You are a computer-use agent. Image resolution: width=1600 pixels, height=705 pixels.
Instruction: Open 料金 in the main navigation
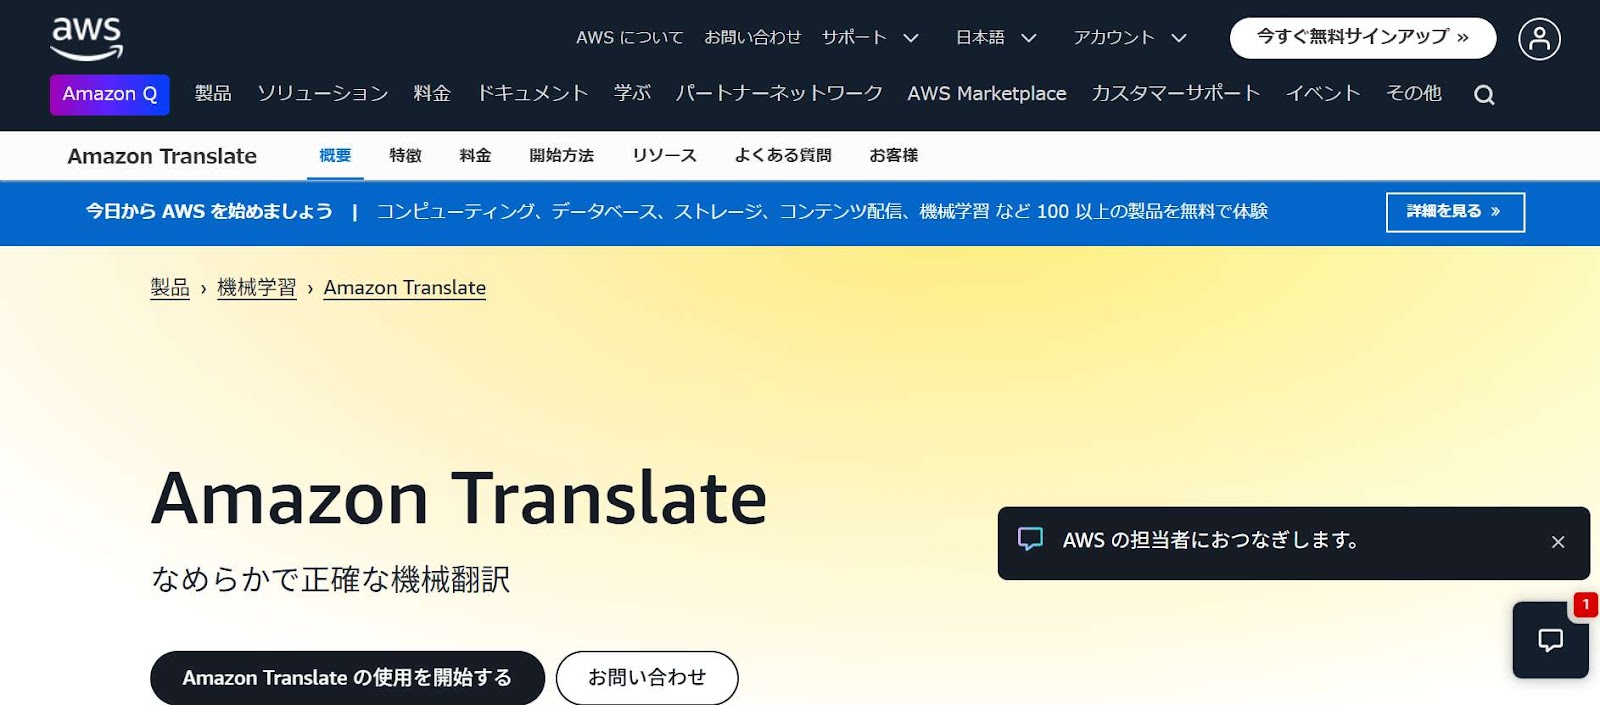(x=432, y=94)
